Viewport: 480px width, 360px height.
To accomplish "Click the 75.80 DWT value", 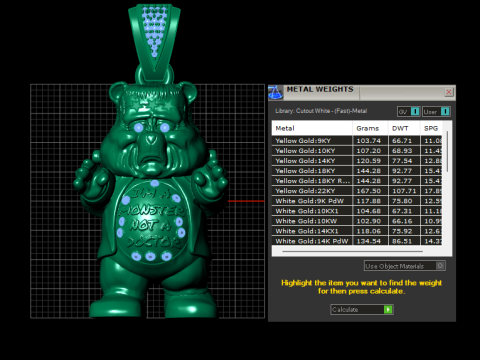I will pos(402,201).
